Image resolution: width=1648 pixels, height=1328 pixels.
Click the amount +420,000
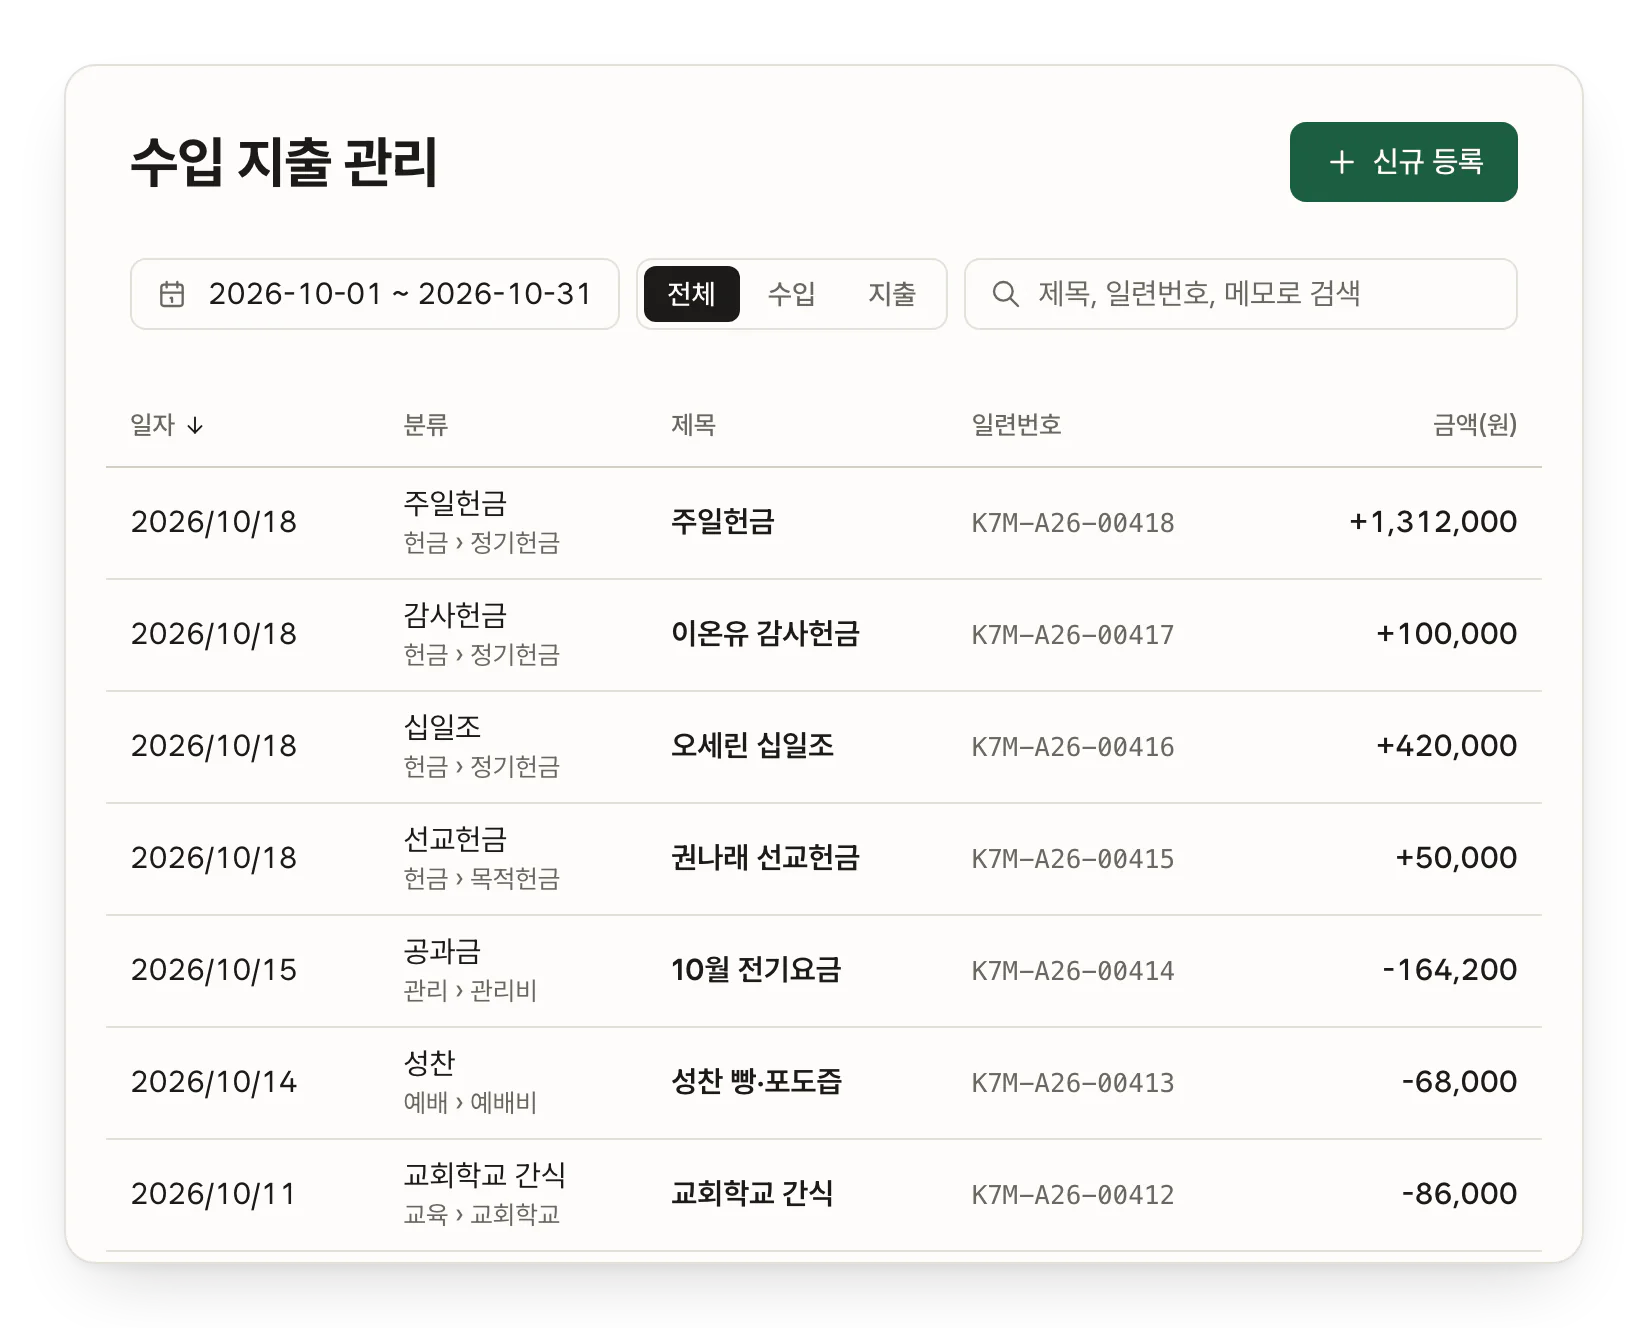click(x=1446, y=746)
